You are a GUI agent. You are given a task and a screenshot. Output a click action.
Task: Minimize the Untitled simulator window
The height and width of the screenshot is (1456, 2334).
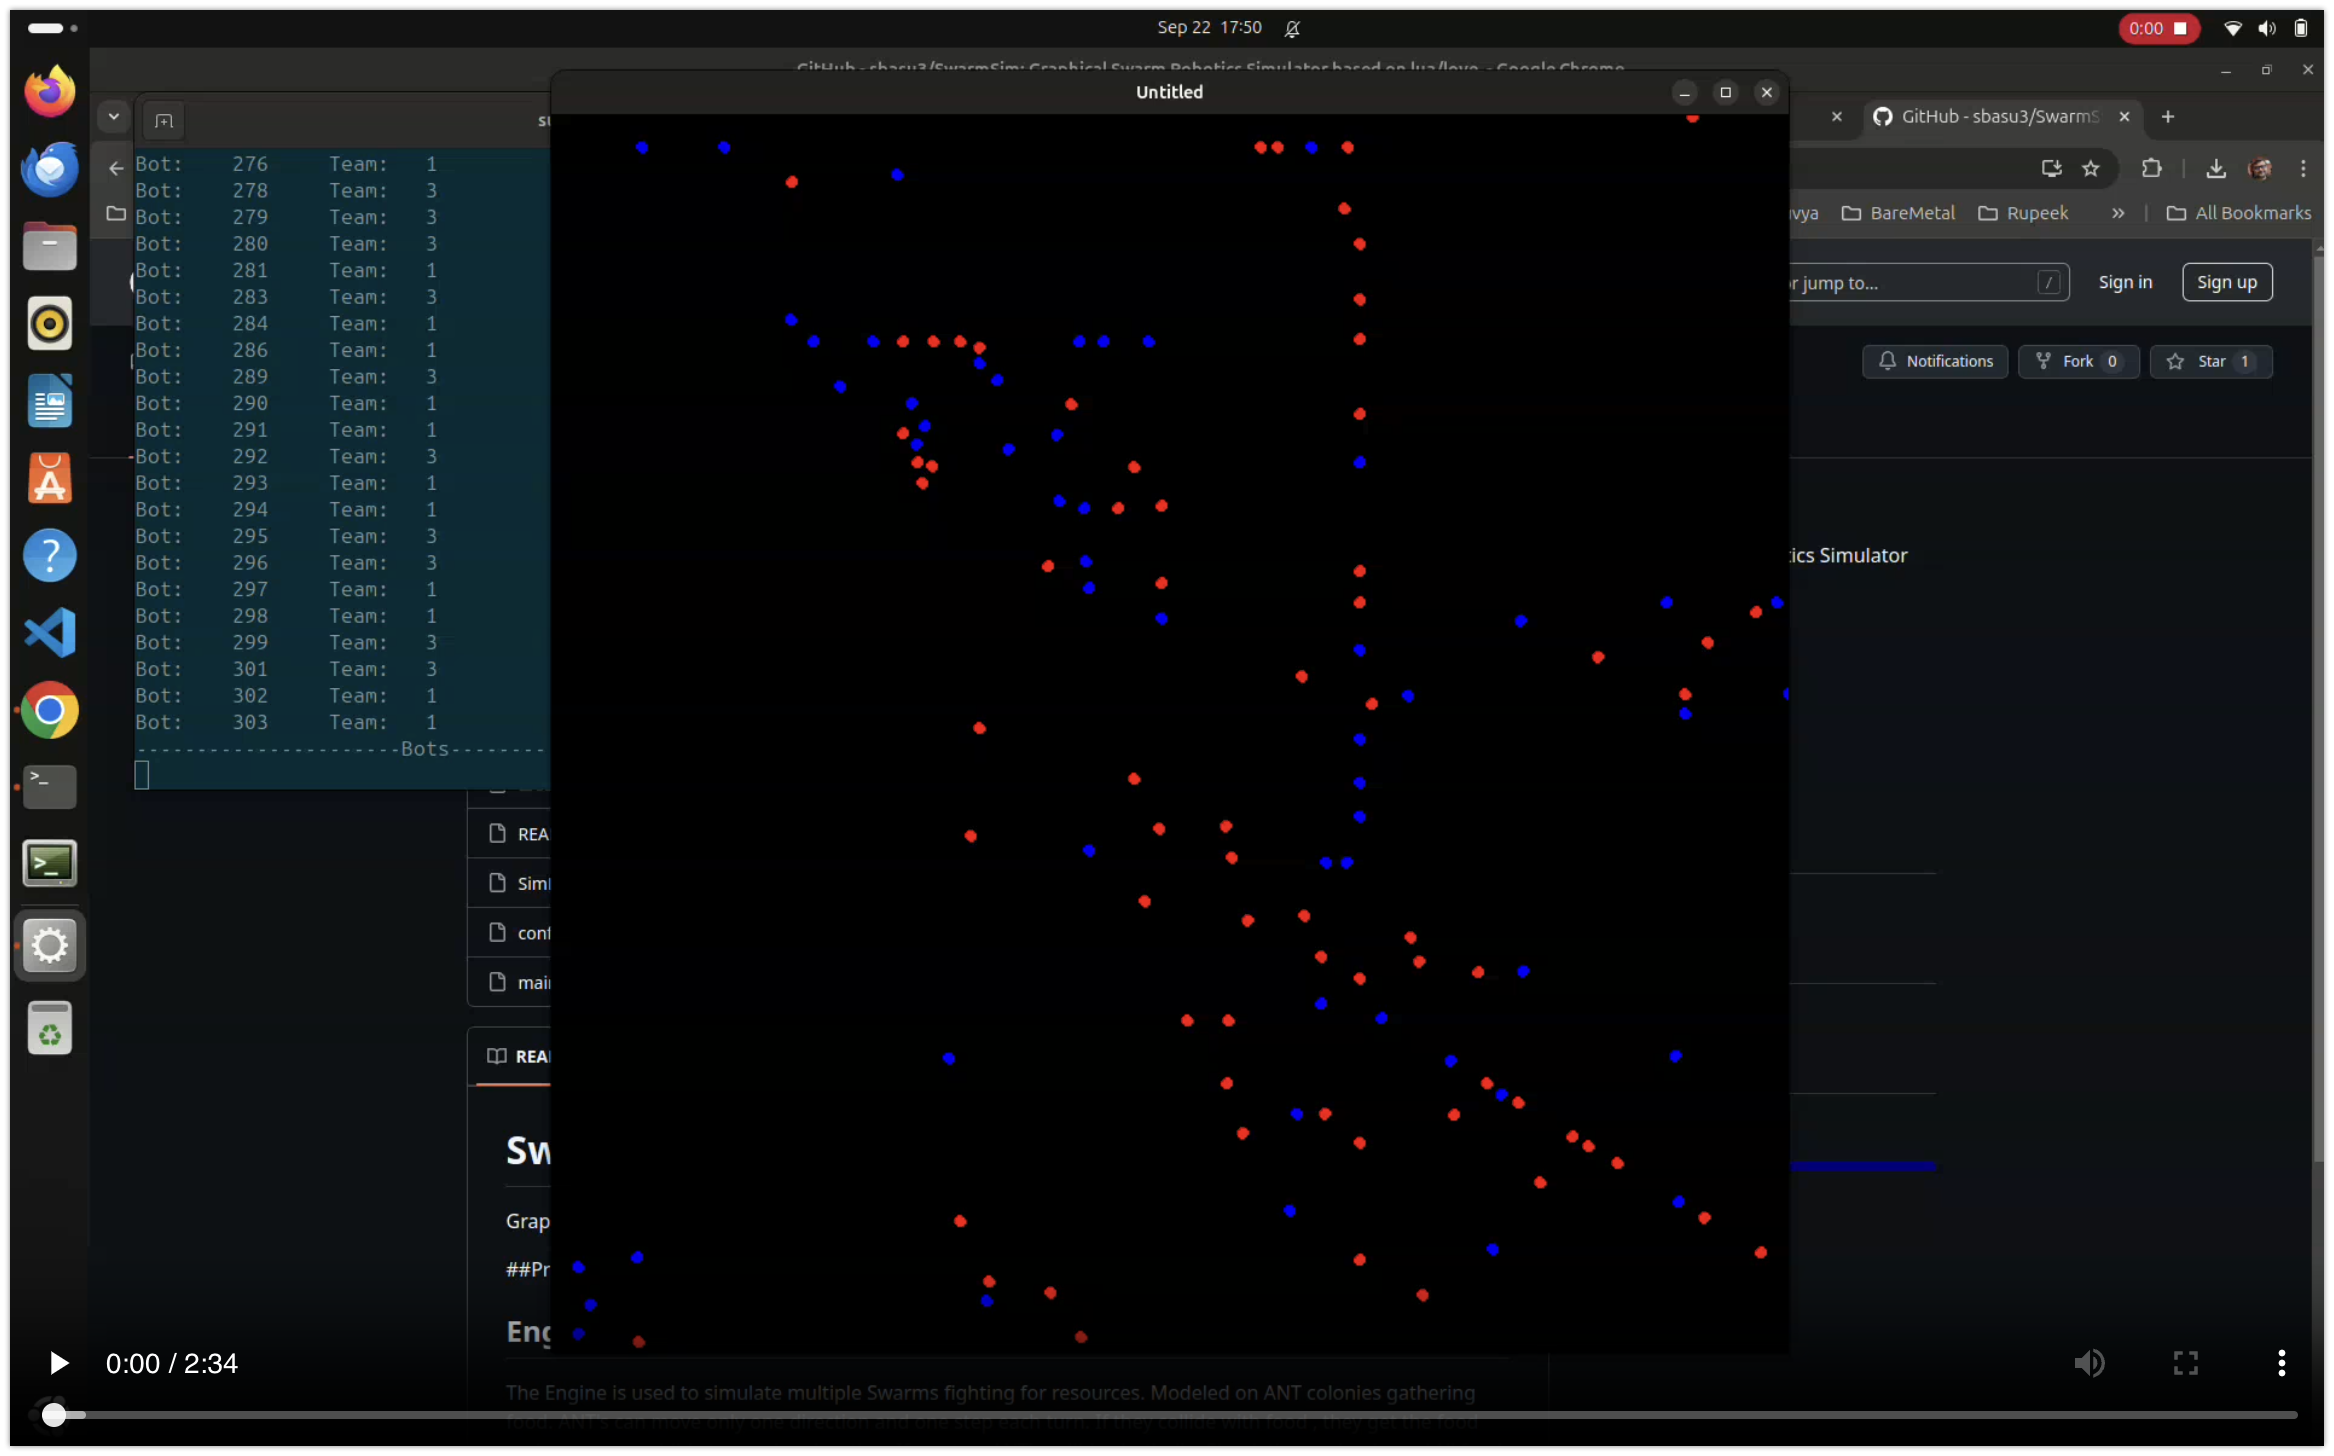(x=1684, y=92)
